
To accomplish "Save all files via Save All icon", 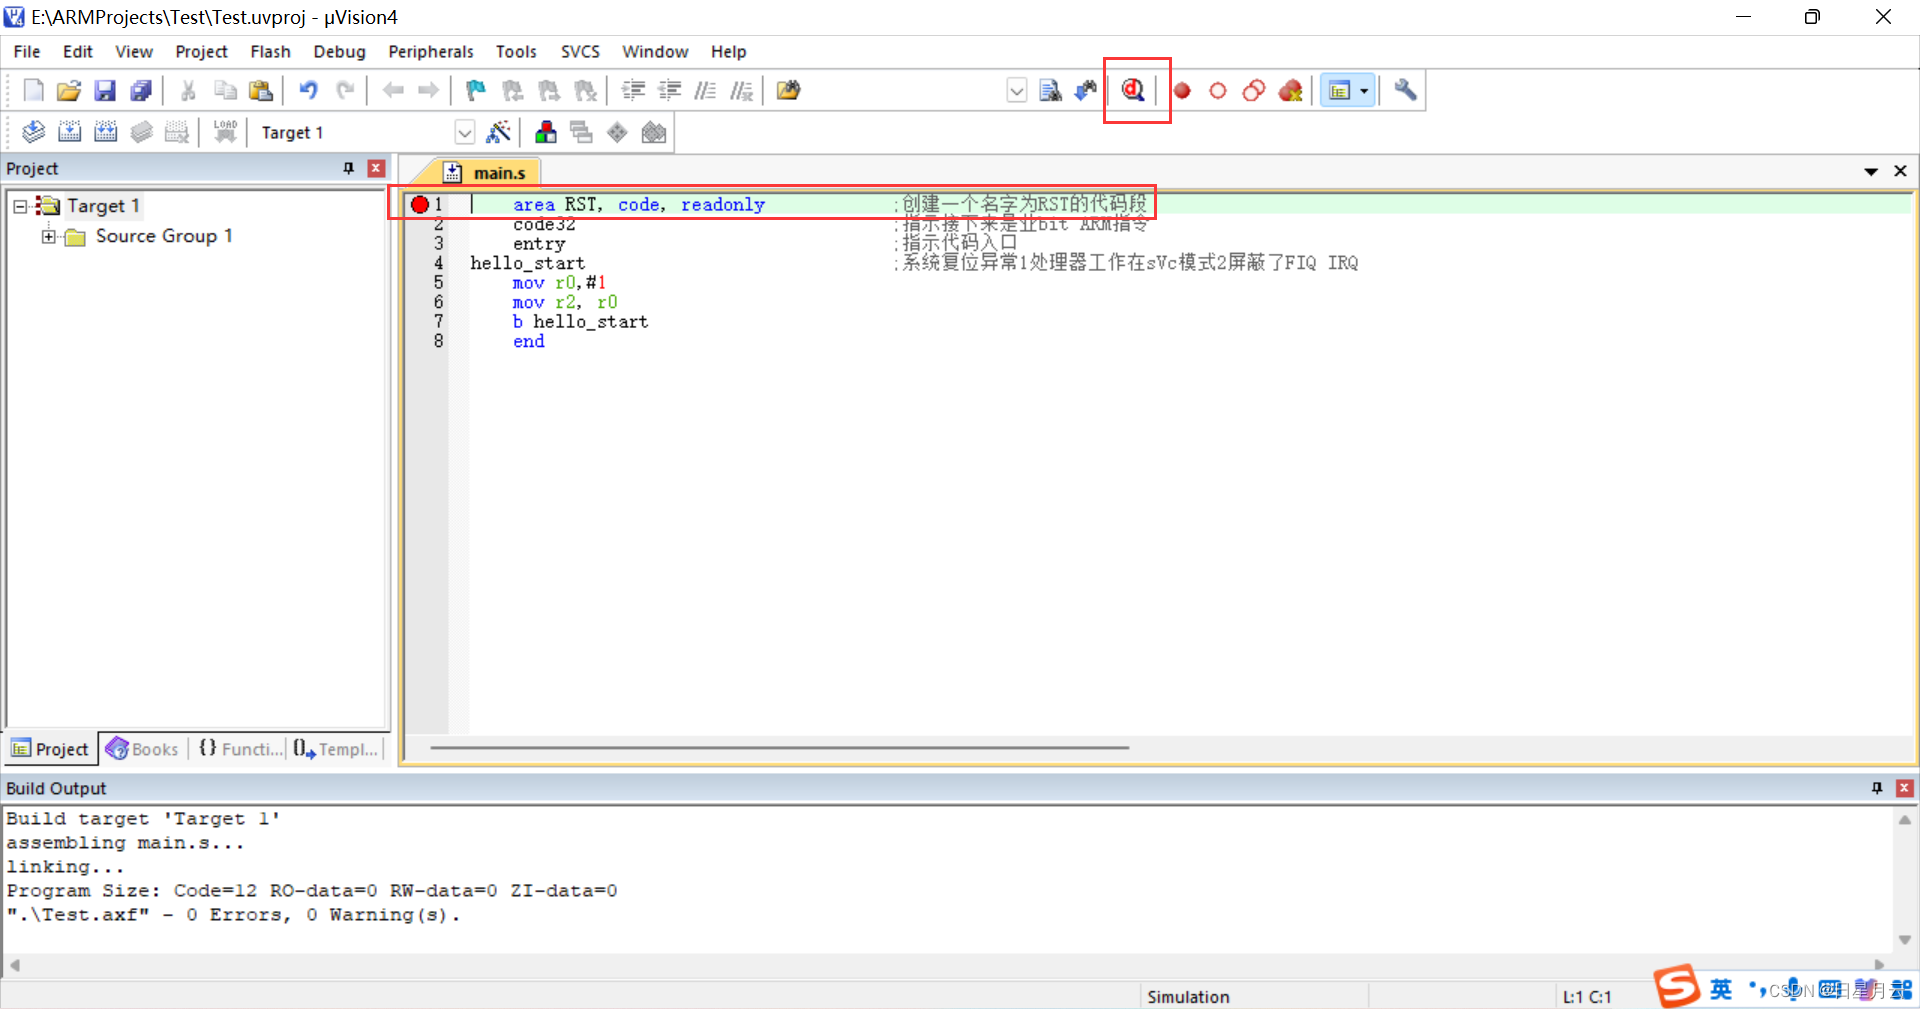I will [141, 91].
